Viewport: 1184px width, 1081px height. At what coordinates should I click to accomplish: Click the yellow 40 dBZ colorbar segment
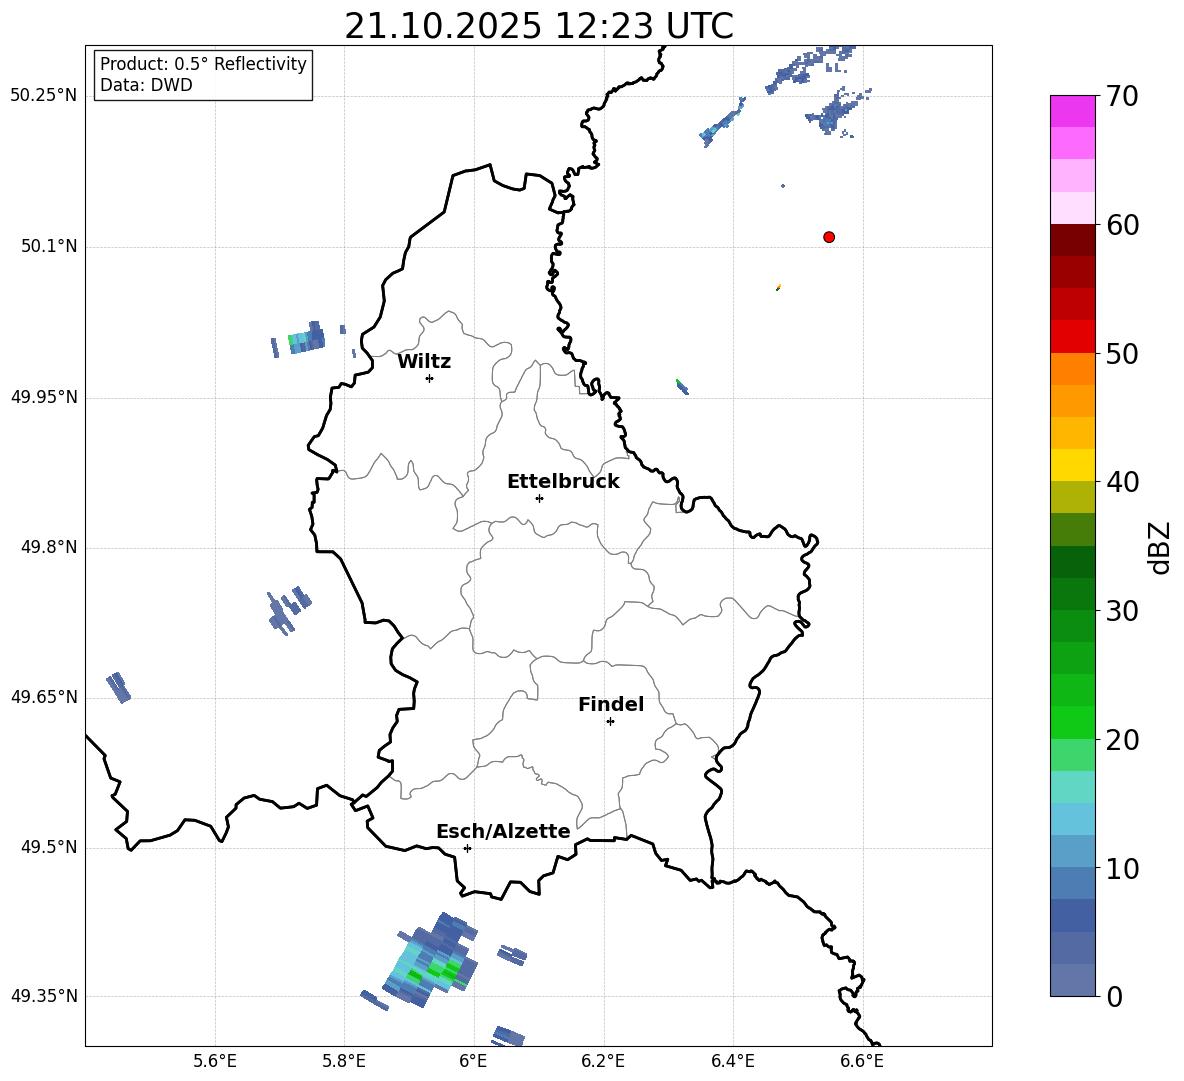(1072, 465)
